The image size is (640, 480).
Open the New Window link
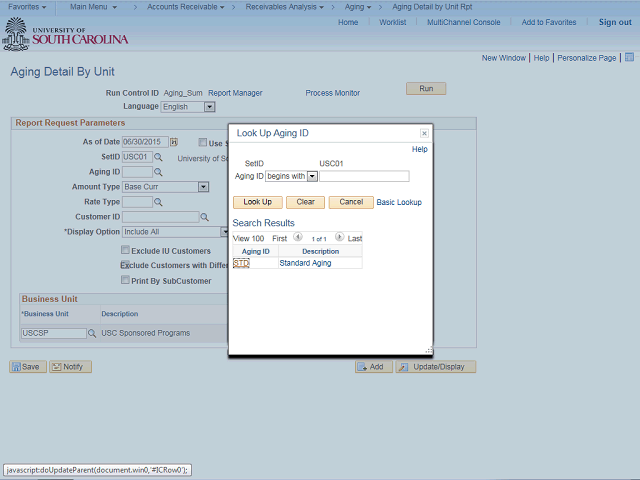(x=504, y=58)
